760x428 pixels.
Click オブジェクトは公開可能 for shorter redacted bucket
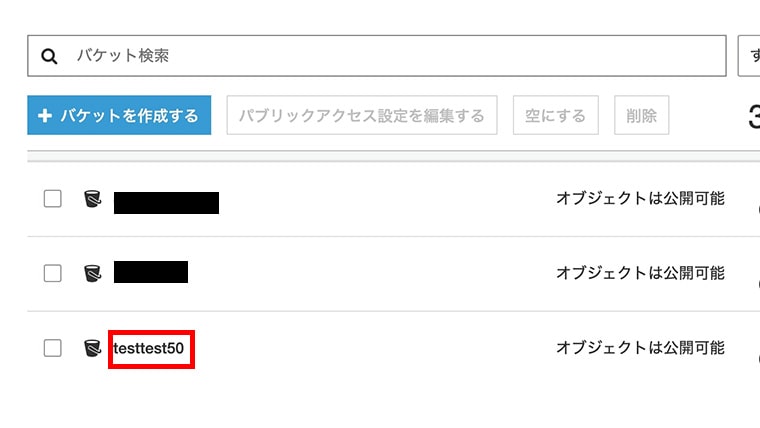point(640,273)
